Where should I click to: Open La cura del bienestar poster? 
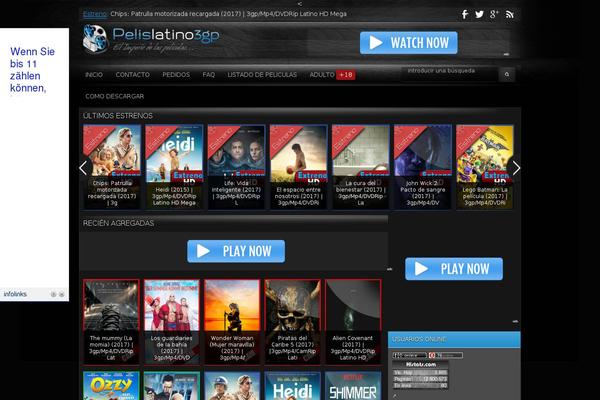[360, 167]
